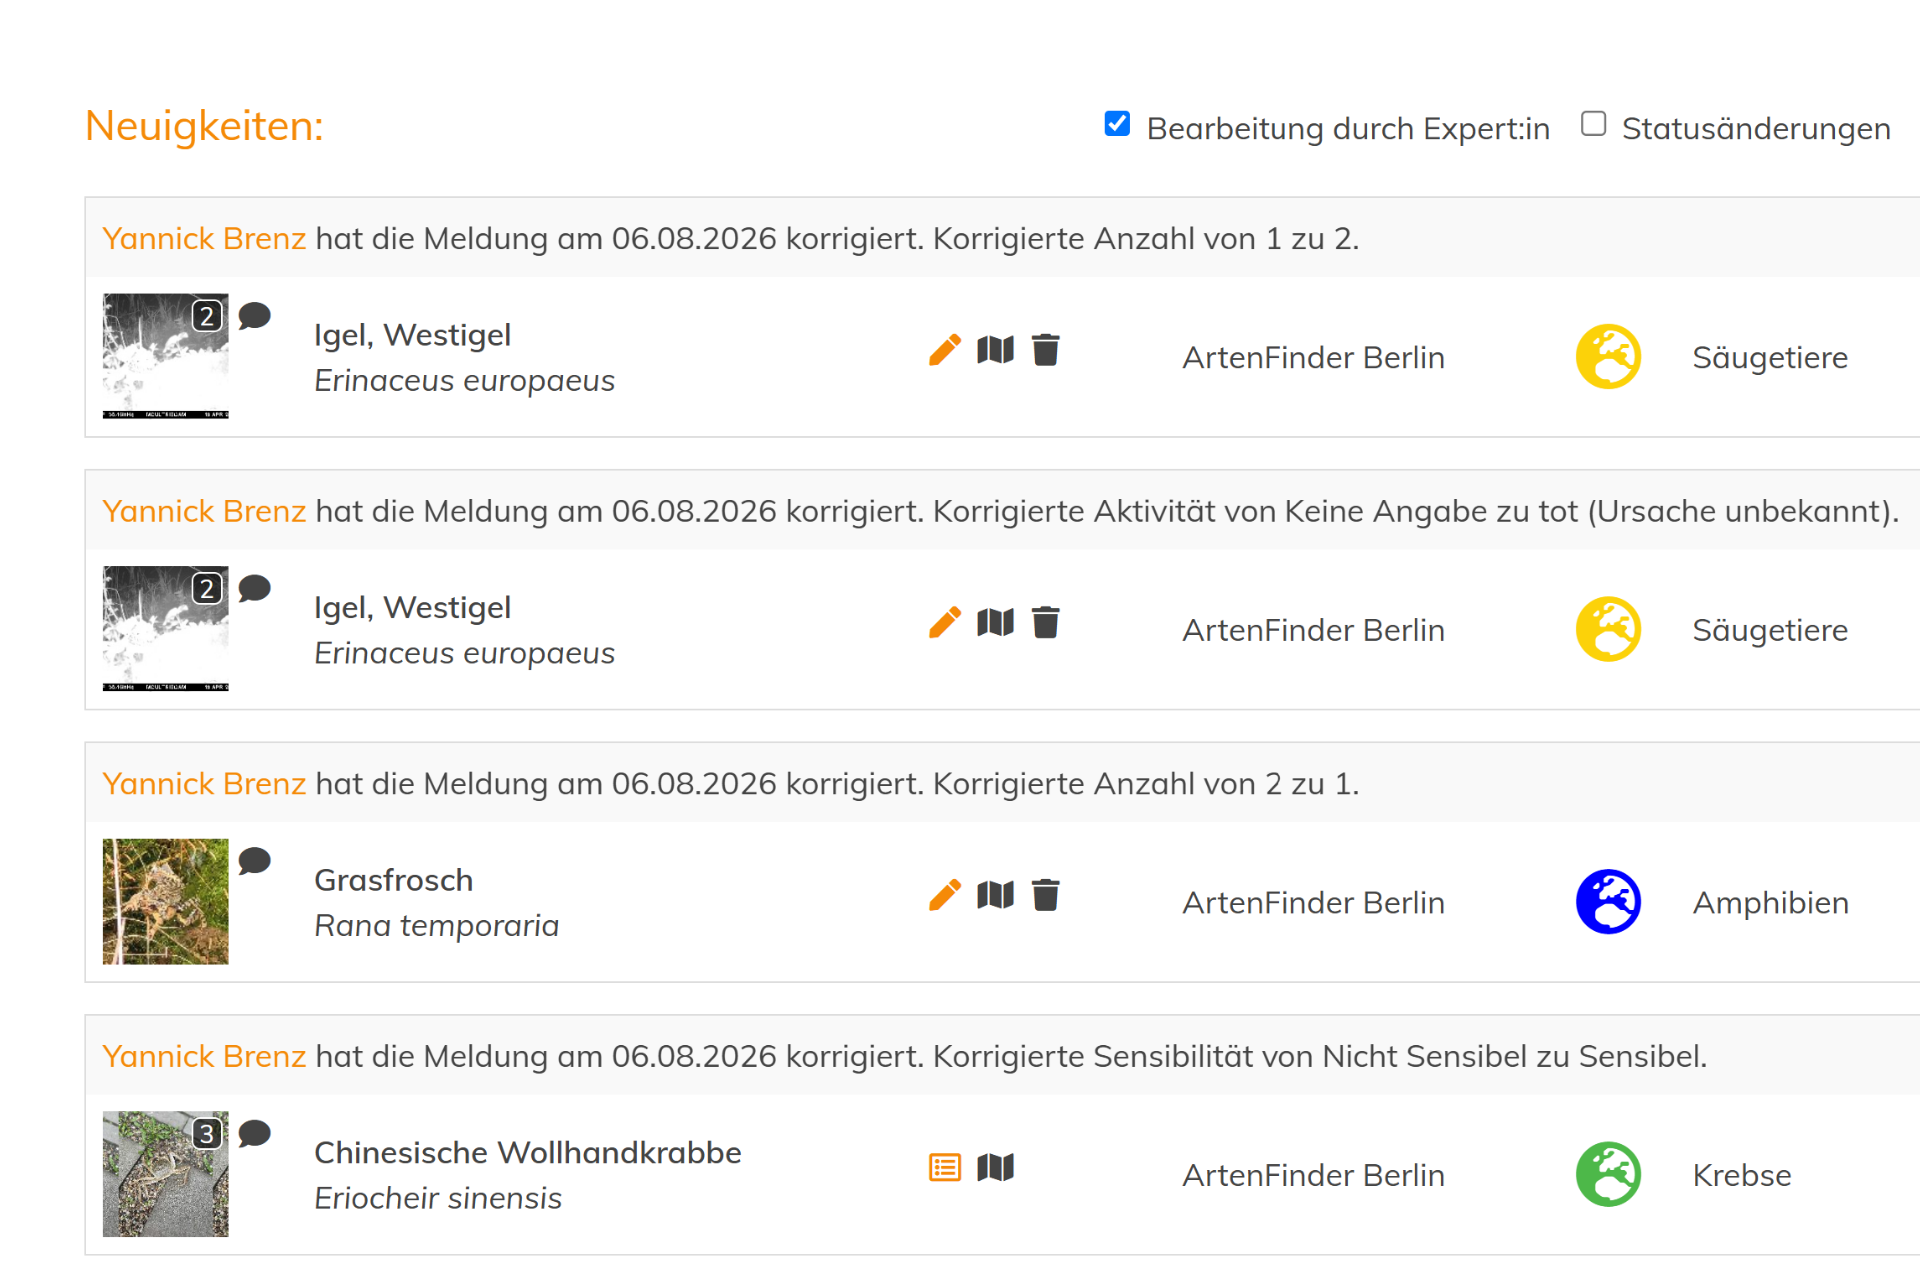Open map icon for second Igel entry
Image resolution: width=1920 pixels, height=1280 pixels.
995,622
